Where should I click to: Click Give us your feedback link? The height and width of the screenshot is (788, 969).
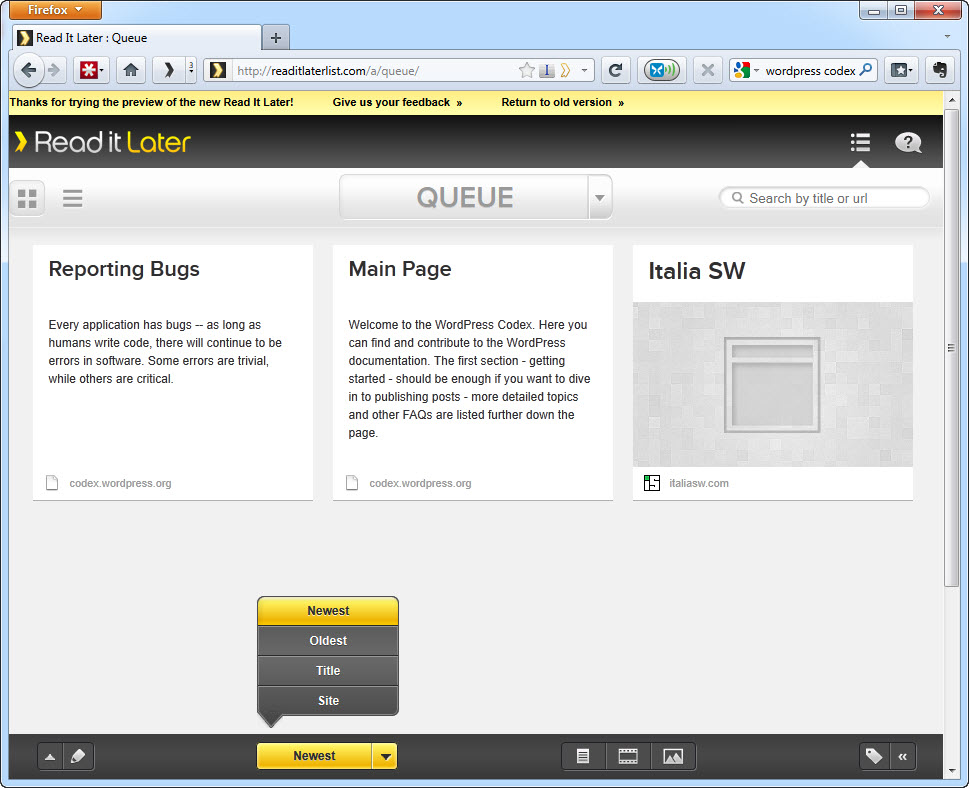click(397, 103)
